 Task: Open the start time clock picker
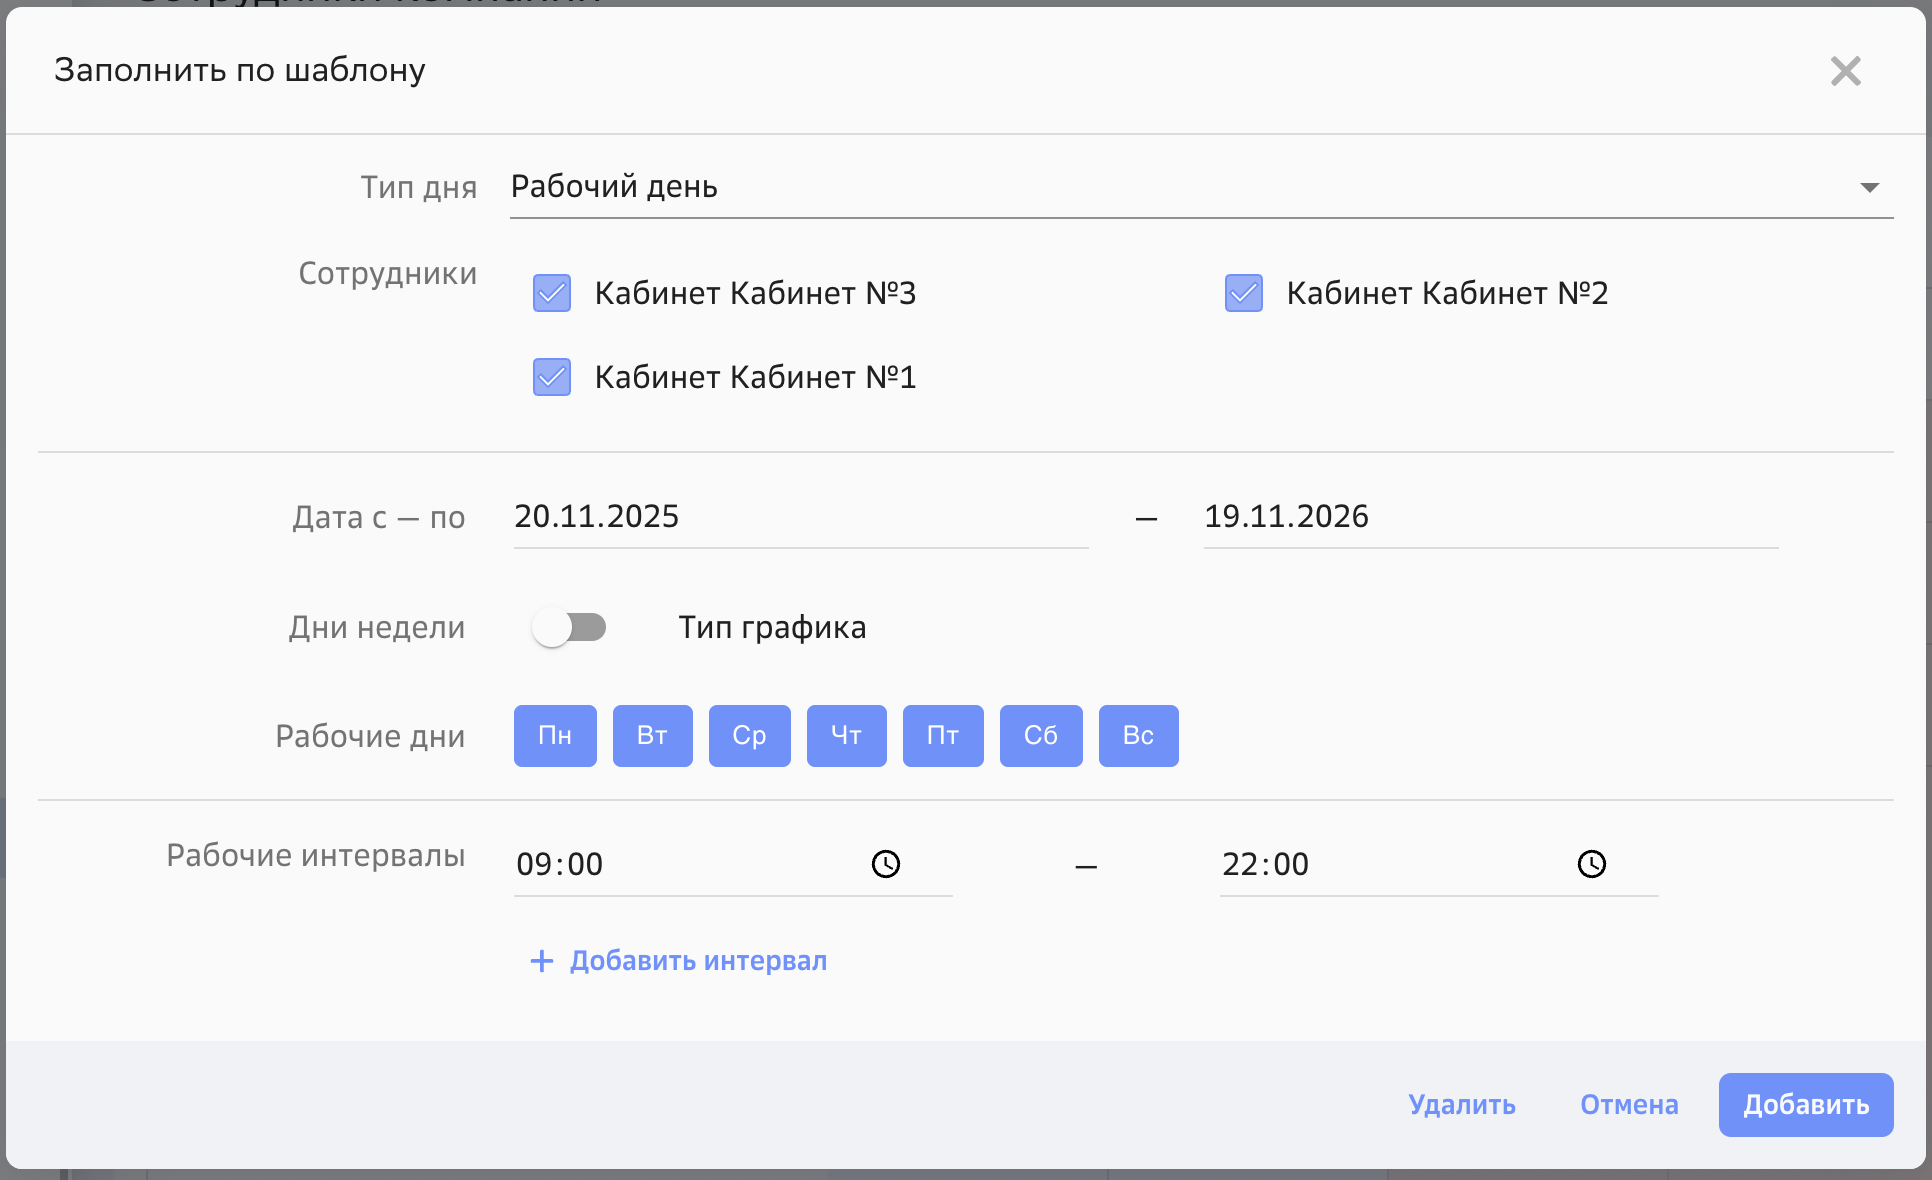pyautogui.click(x=886, y=864)
